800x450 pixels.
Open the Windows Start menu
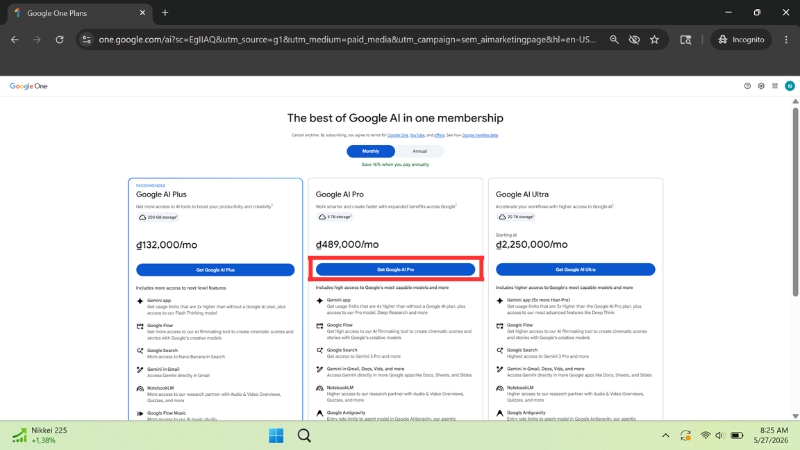[x=276, y=436]
